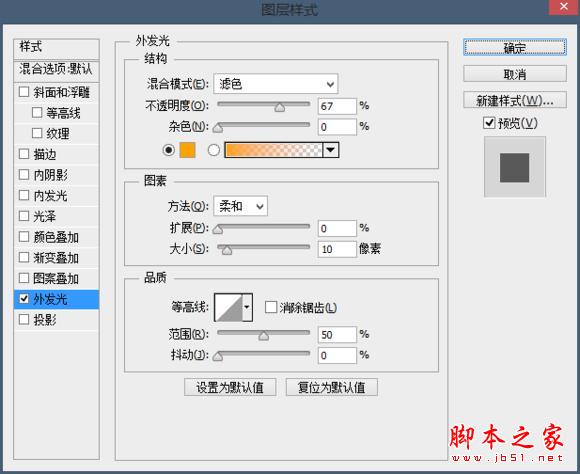Click the 大小 value field showing 10
The image size is (580, 474).
click(x=337, y=249)
